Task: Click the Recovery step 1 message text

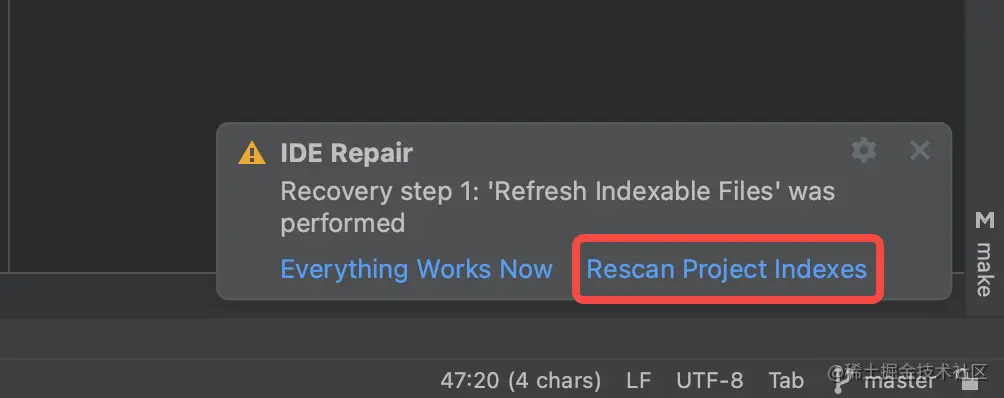Action: click(x=557, y=207)
